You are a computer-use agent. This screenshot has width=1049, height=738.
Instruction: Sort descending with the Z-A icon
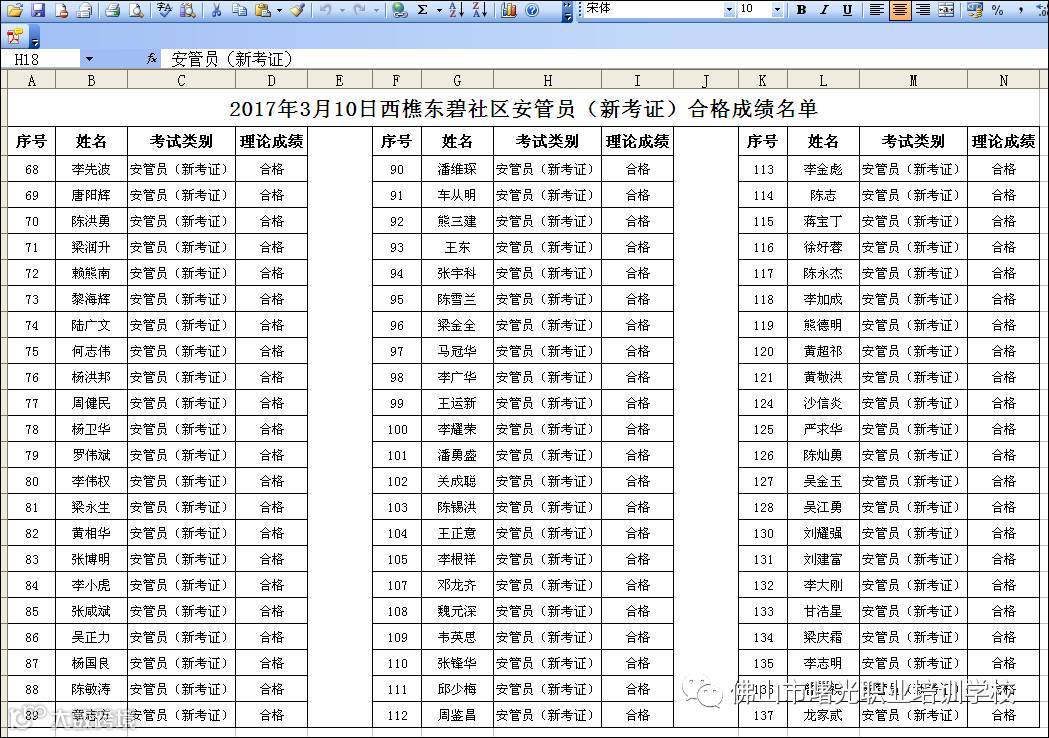(x=480, y=9)
